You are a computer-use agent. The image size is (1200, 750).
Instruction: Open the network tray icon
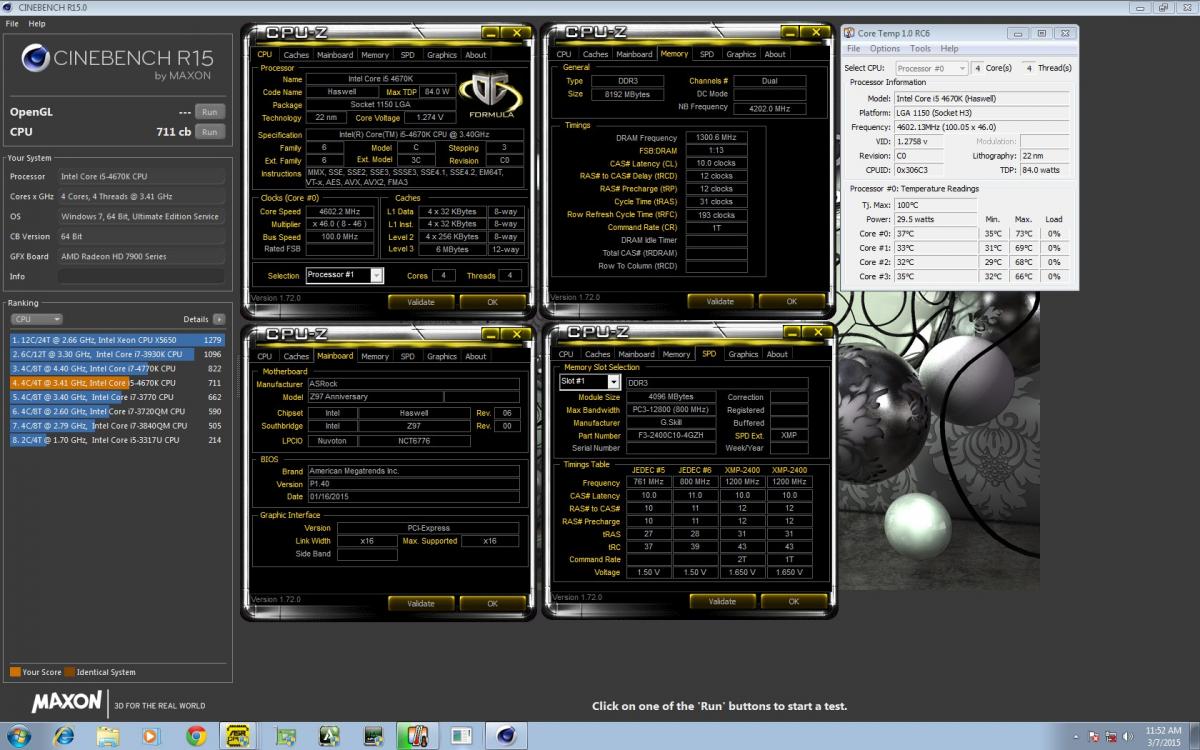(x=1110, y=736)
